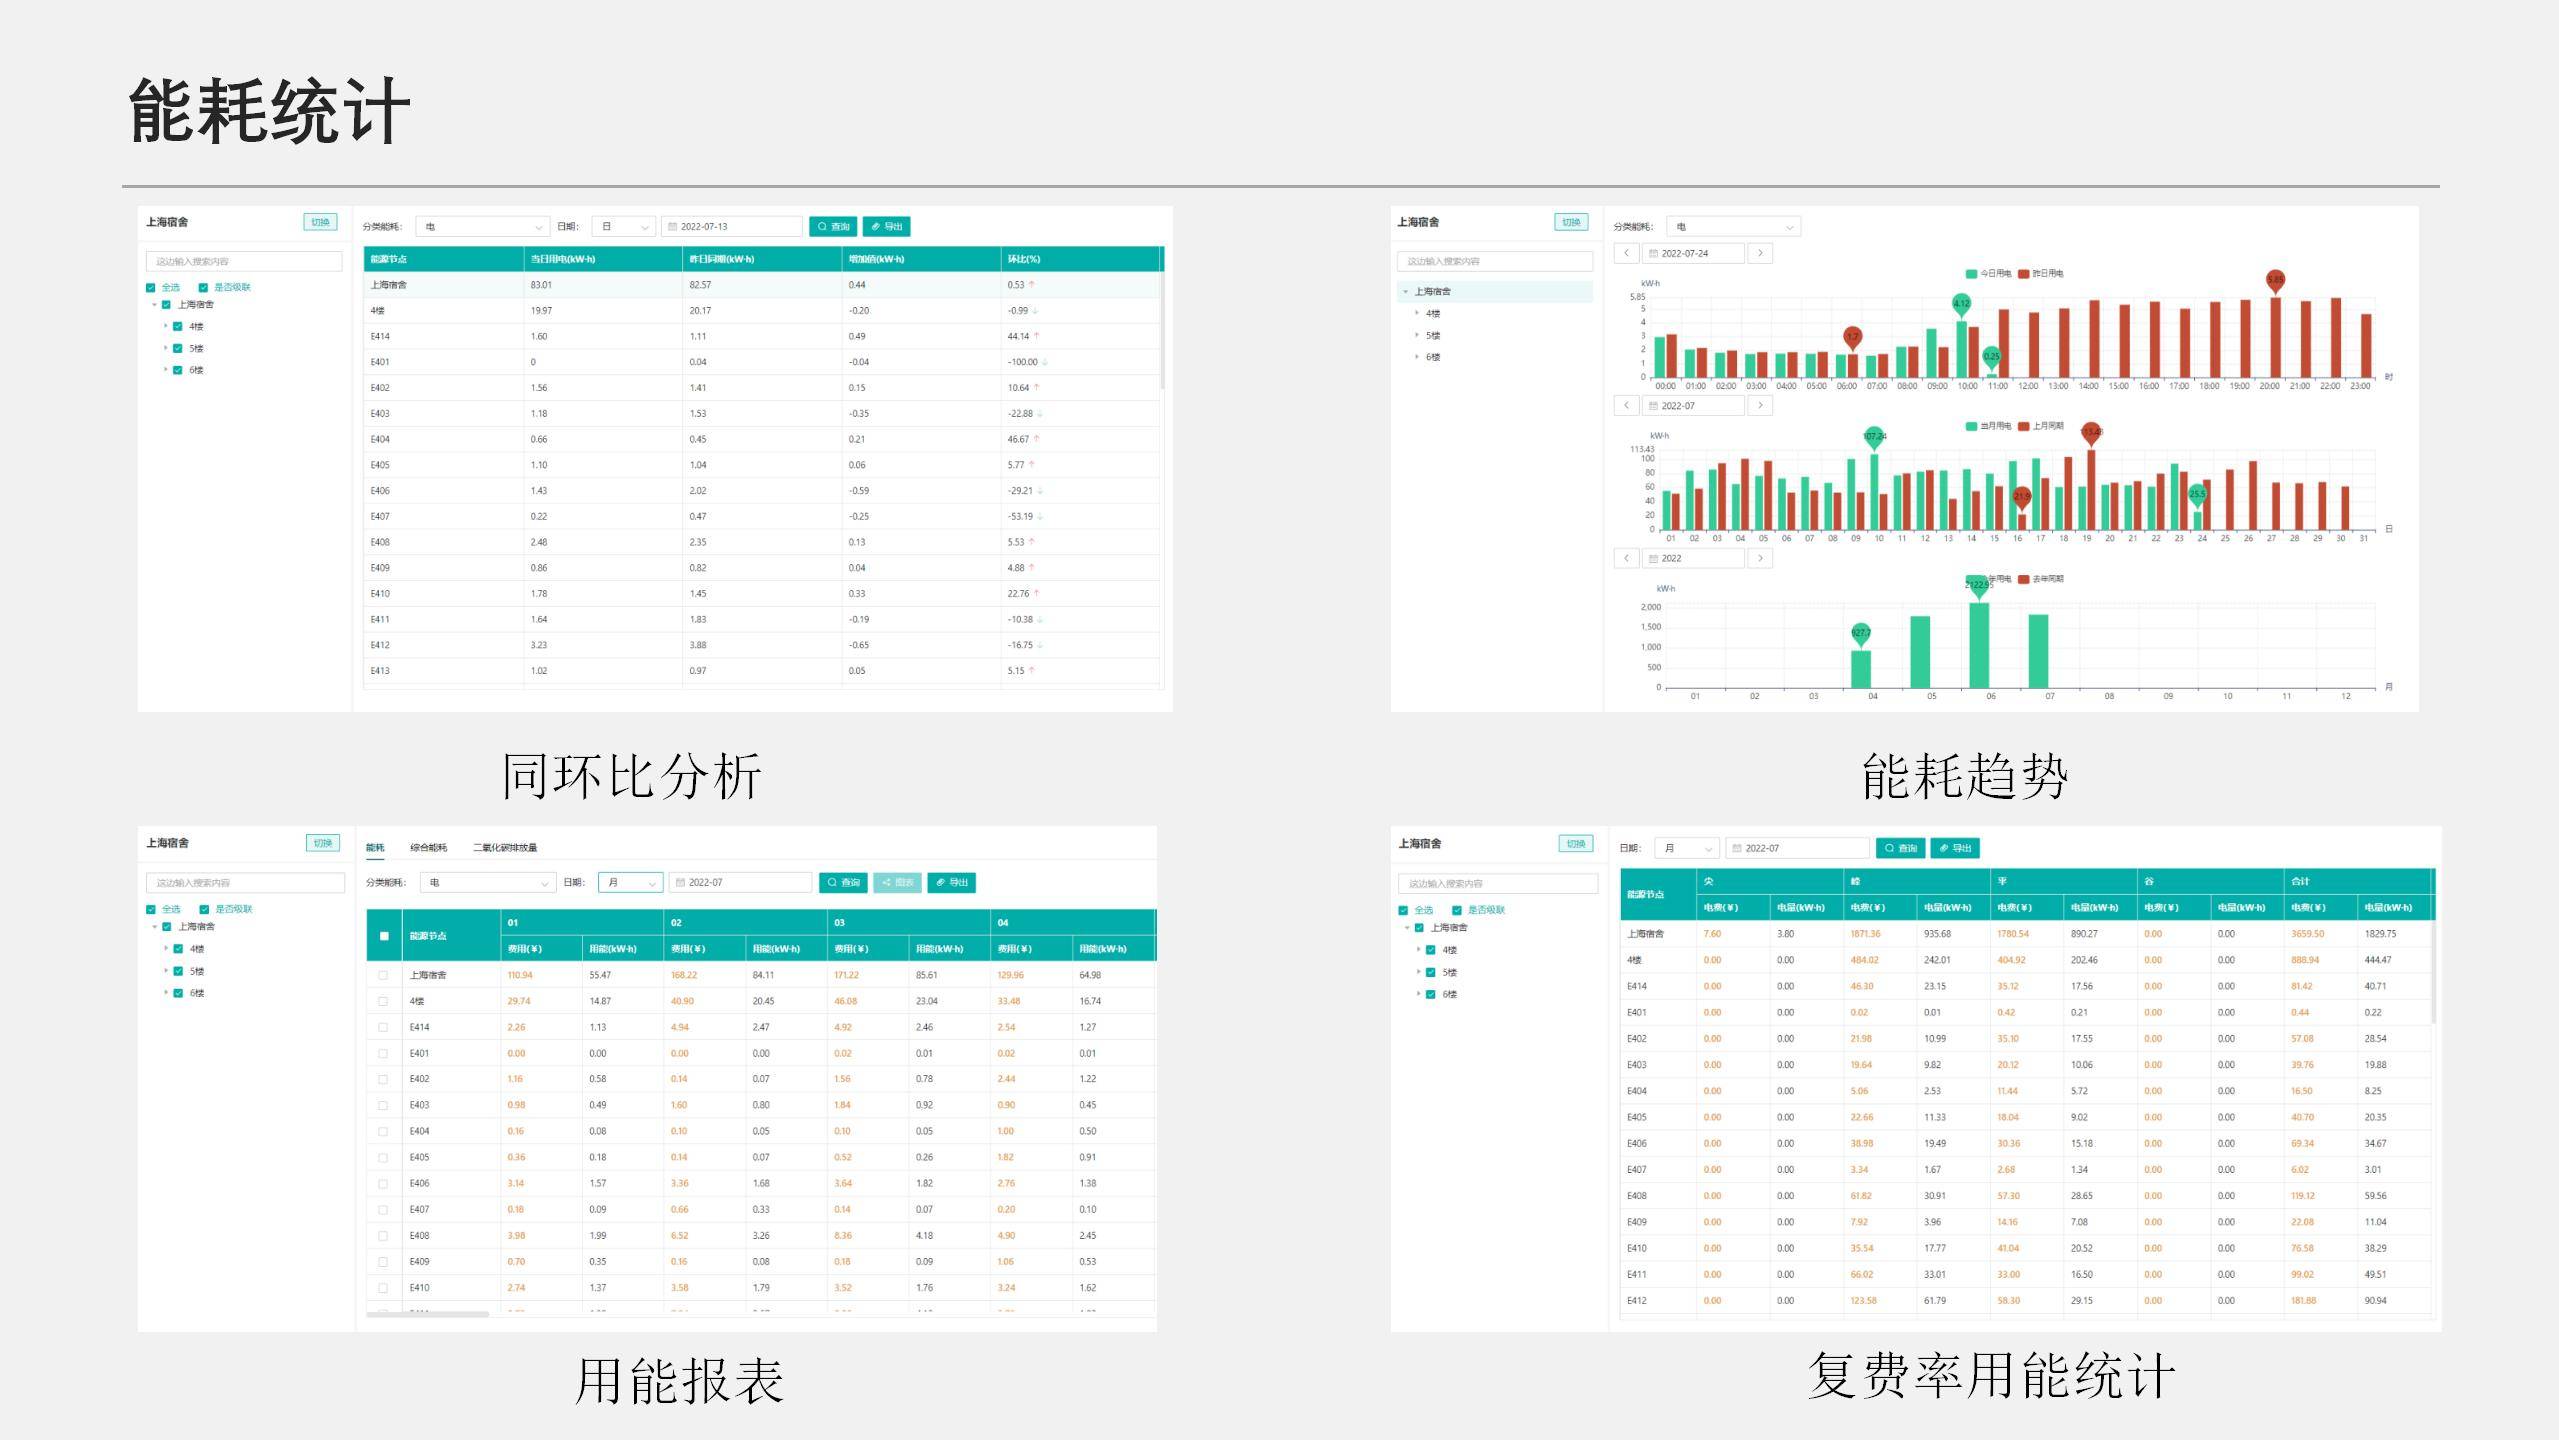The image size is (2559, 1440).
Task: Click the faded 图表 chart button in 用能报表
Action: click(x=897, y=883)
